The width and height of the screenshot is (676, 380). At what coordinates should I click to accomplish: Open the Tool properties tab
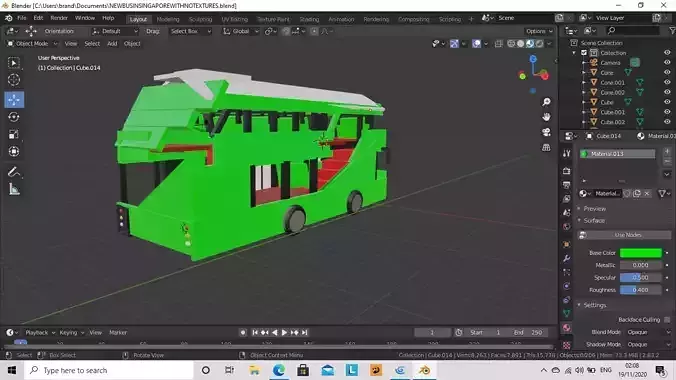click(x=566, y=154)
